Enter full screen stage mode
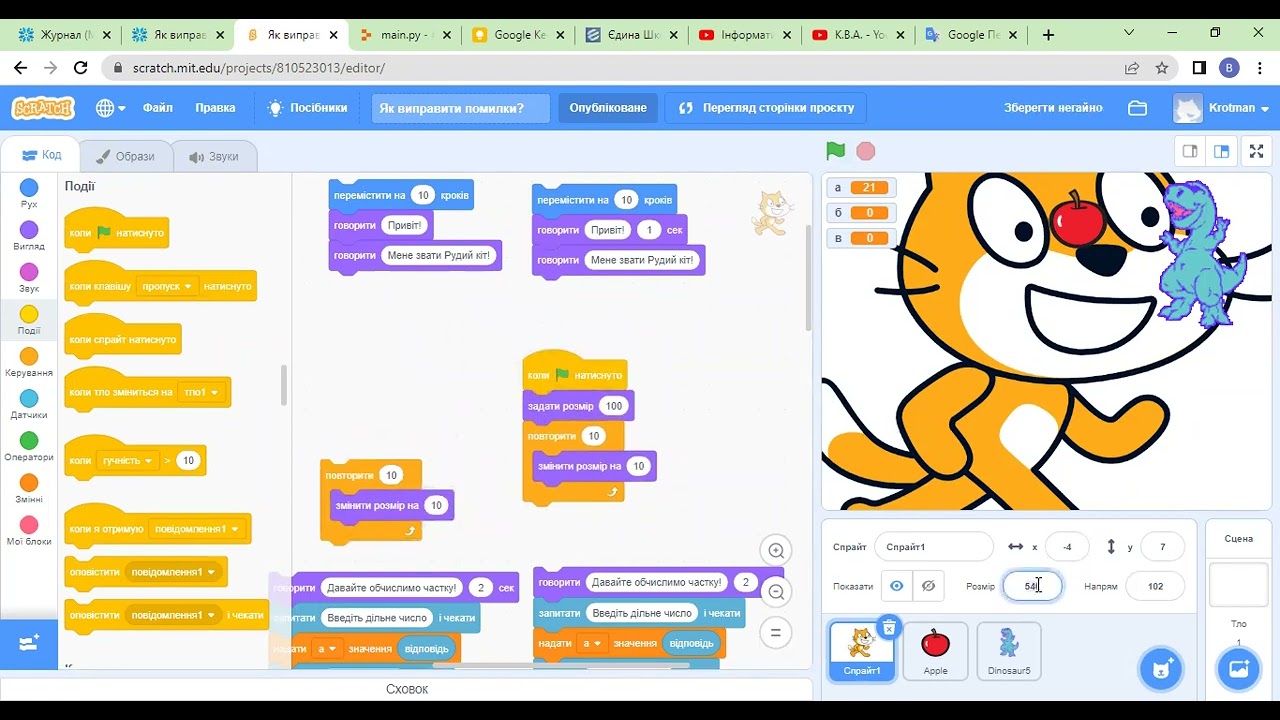 coord(1257,152)
